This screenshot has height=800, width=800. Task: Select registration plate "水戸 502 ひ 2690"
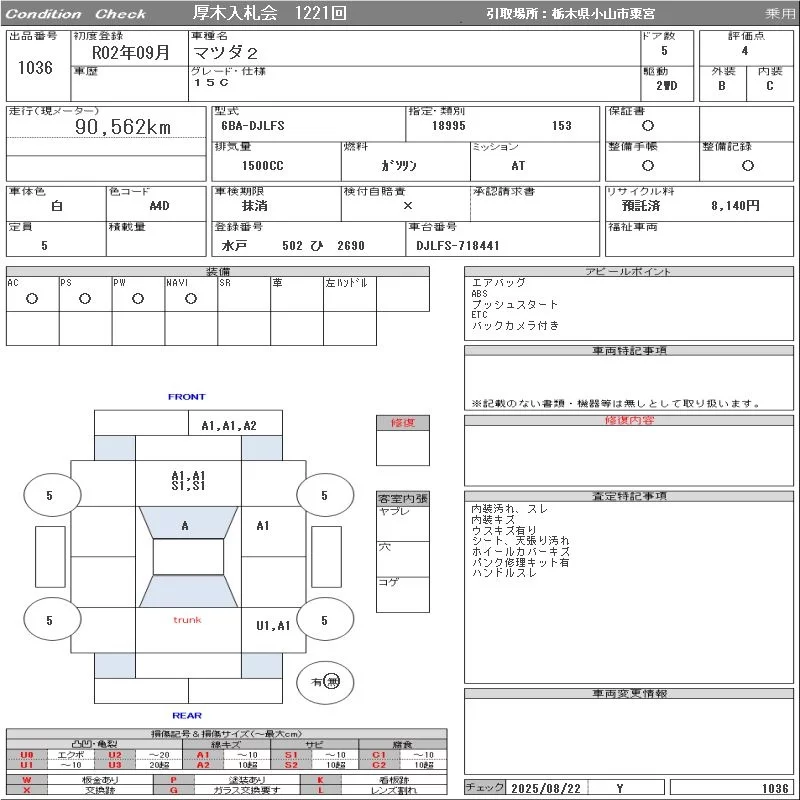click(293, 246)
